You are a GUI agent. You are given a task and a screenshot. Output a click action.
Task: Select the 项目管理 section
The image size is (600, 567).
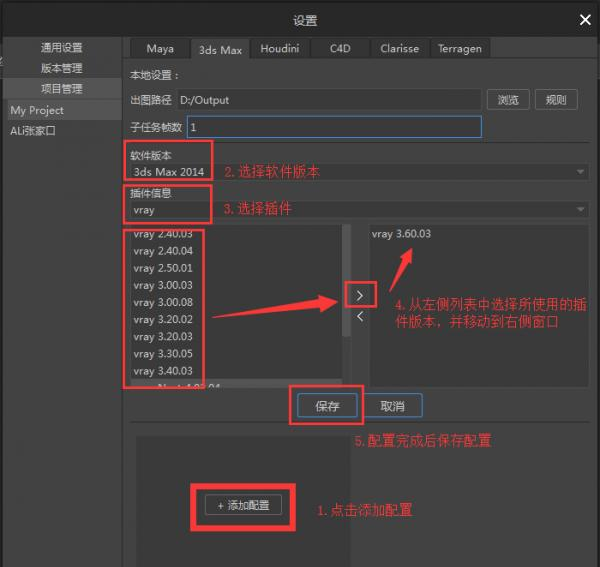coord(62,89)
